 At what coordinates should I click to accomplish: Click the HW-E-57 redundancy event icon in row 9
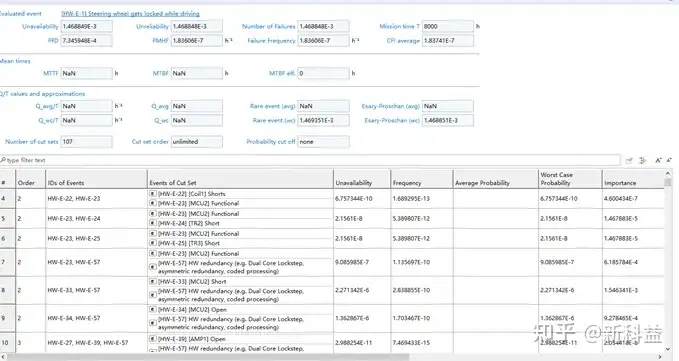(152, 323)
